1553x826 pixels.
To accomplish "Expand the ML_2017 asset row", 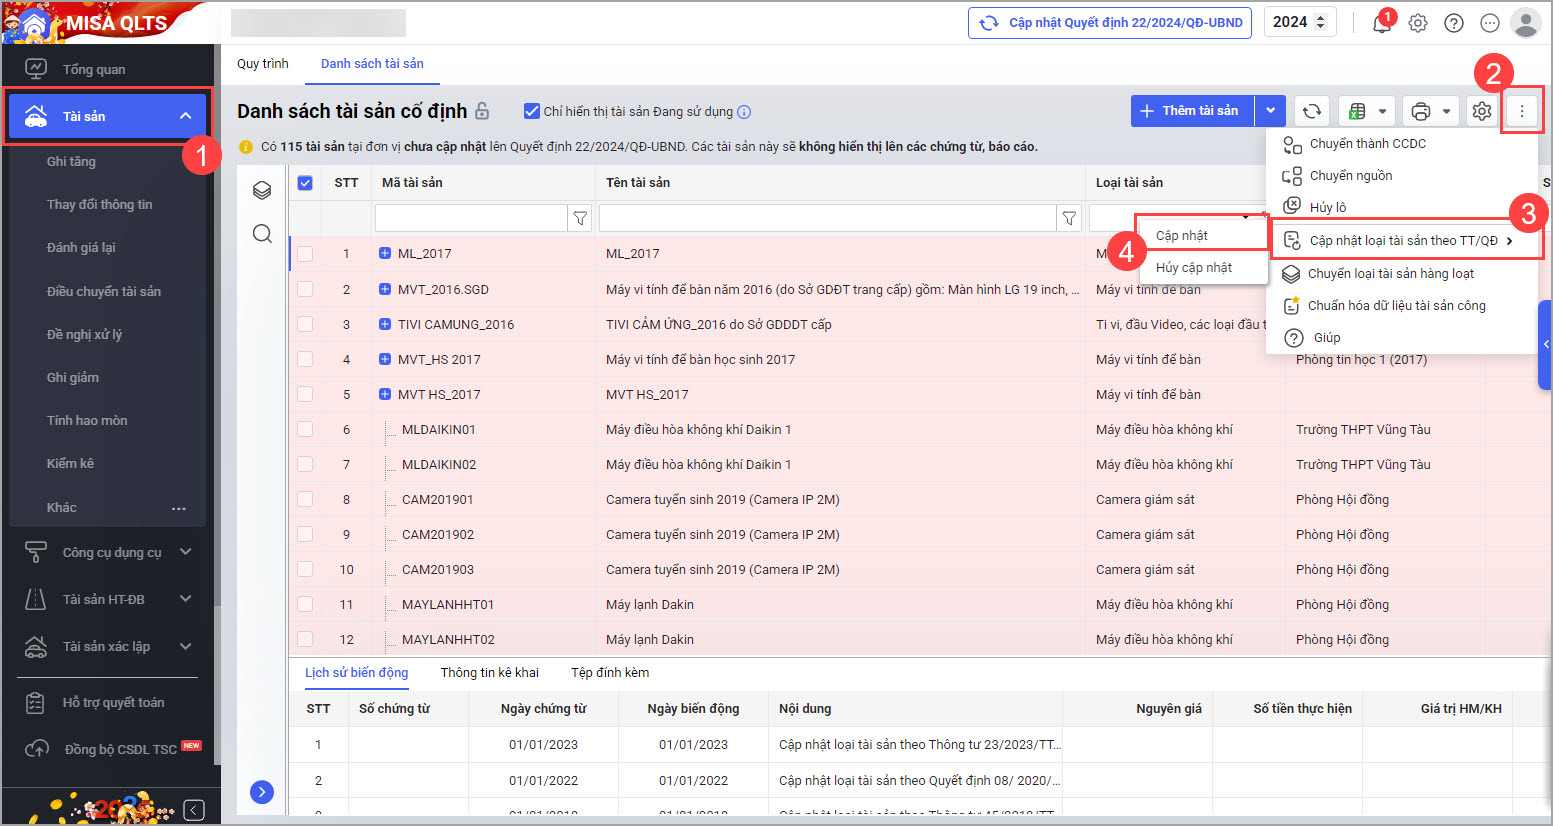I will point(385,254).
